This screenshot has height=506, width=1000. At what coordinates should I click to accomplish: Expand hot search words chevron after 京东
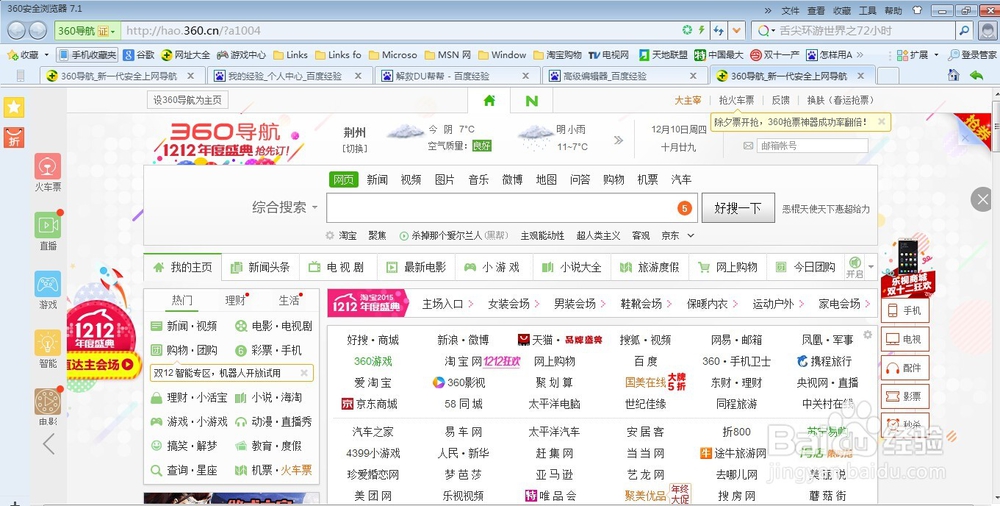click(x=691, y=235)
